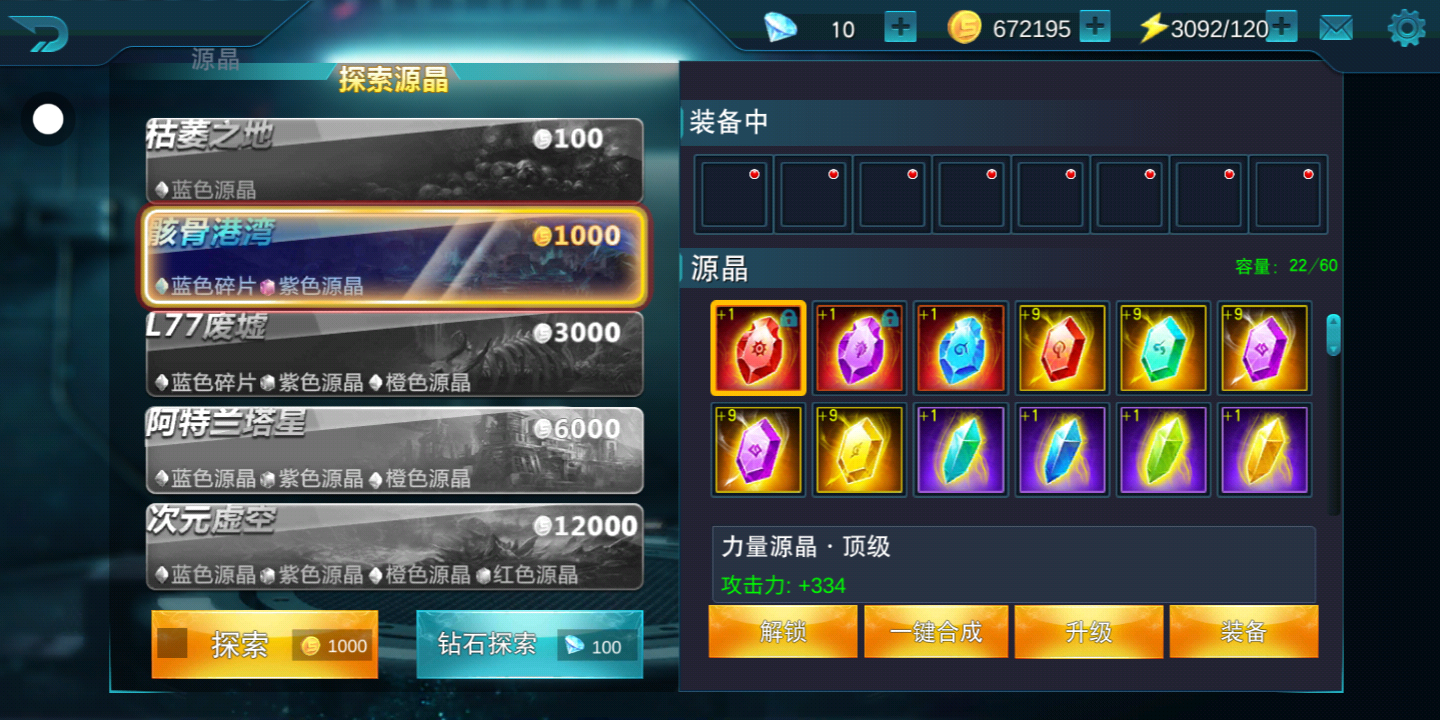Viewport: 1440px width, 720px height.
Task: Click the crystal inventory scrollbar handle
Action: tap(1333, 335)
